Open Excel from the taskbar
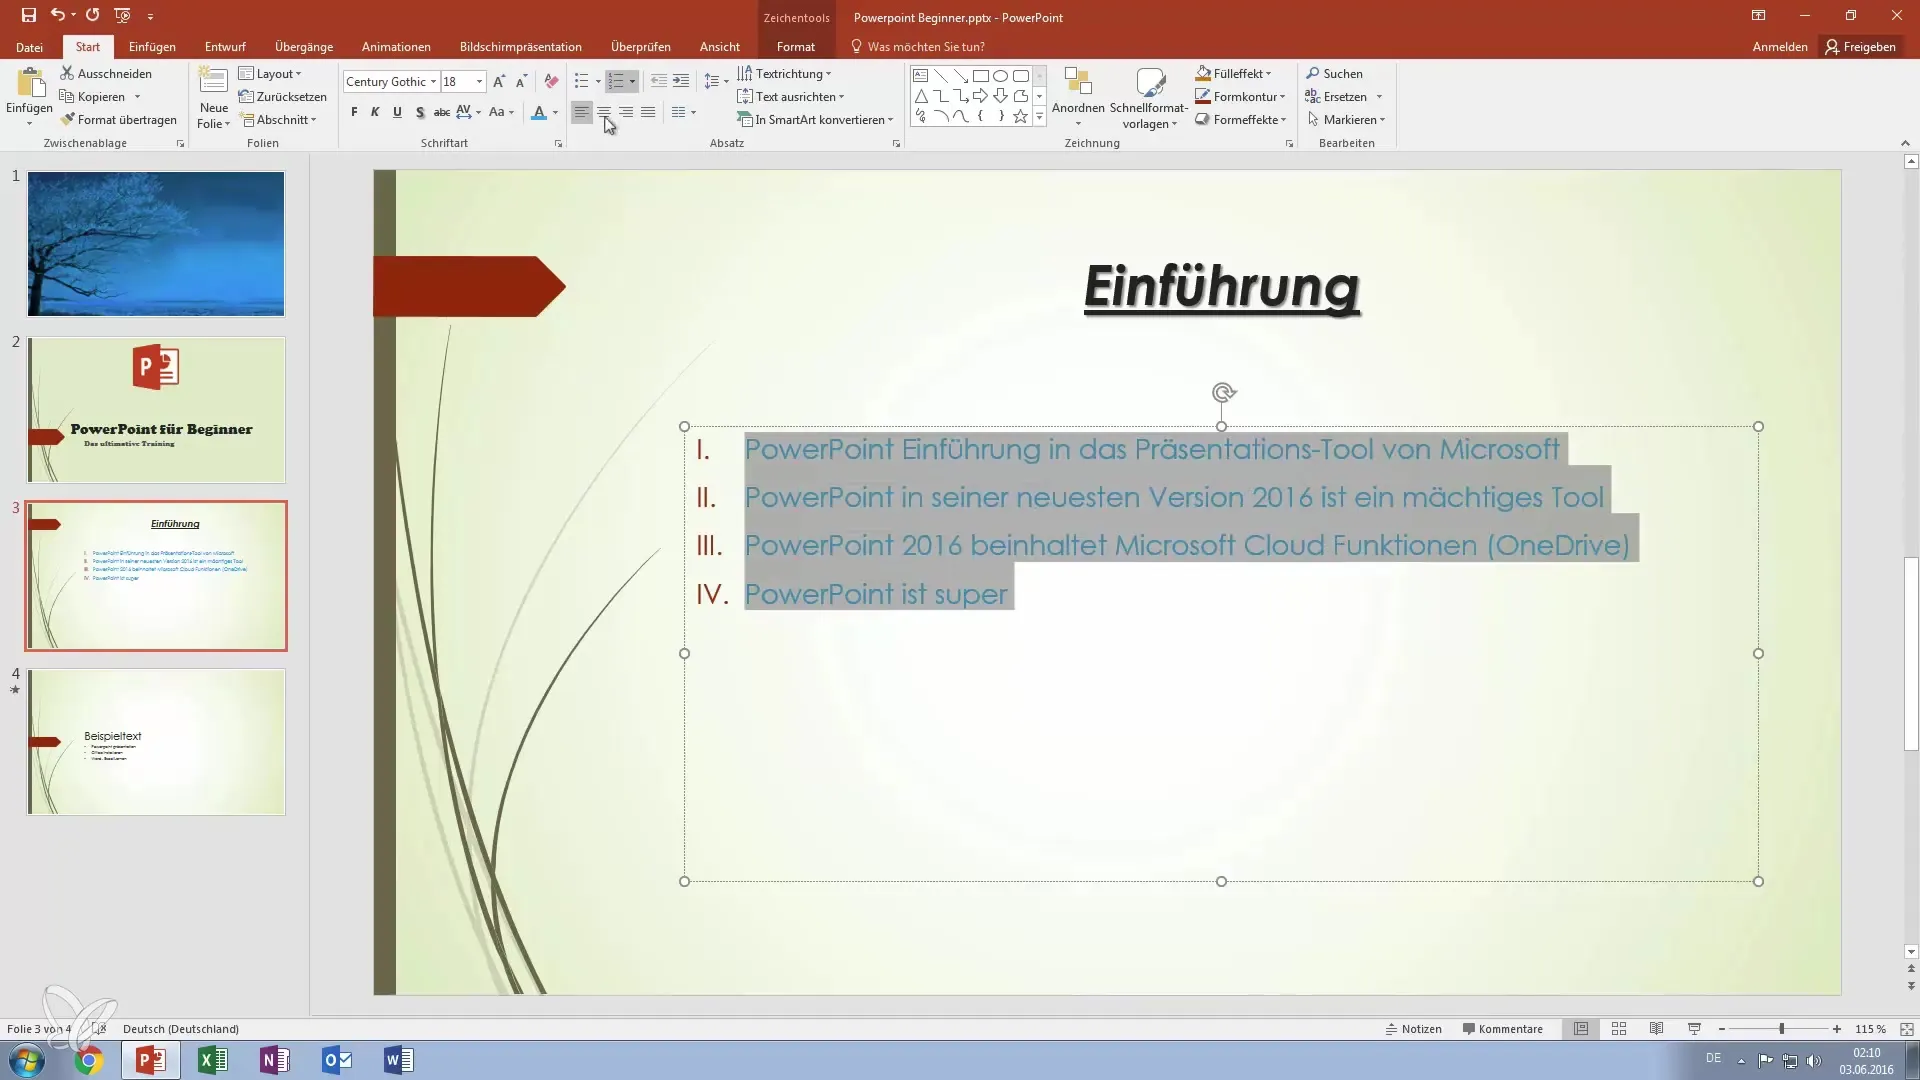The image size is (1920, 1080). click(213, 1060)
